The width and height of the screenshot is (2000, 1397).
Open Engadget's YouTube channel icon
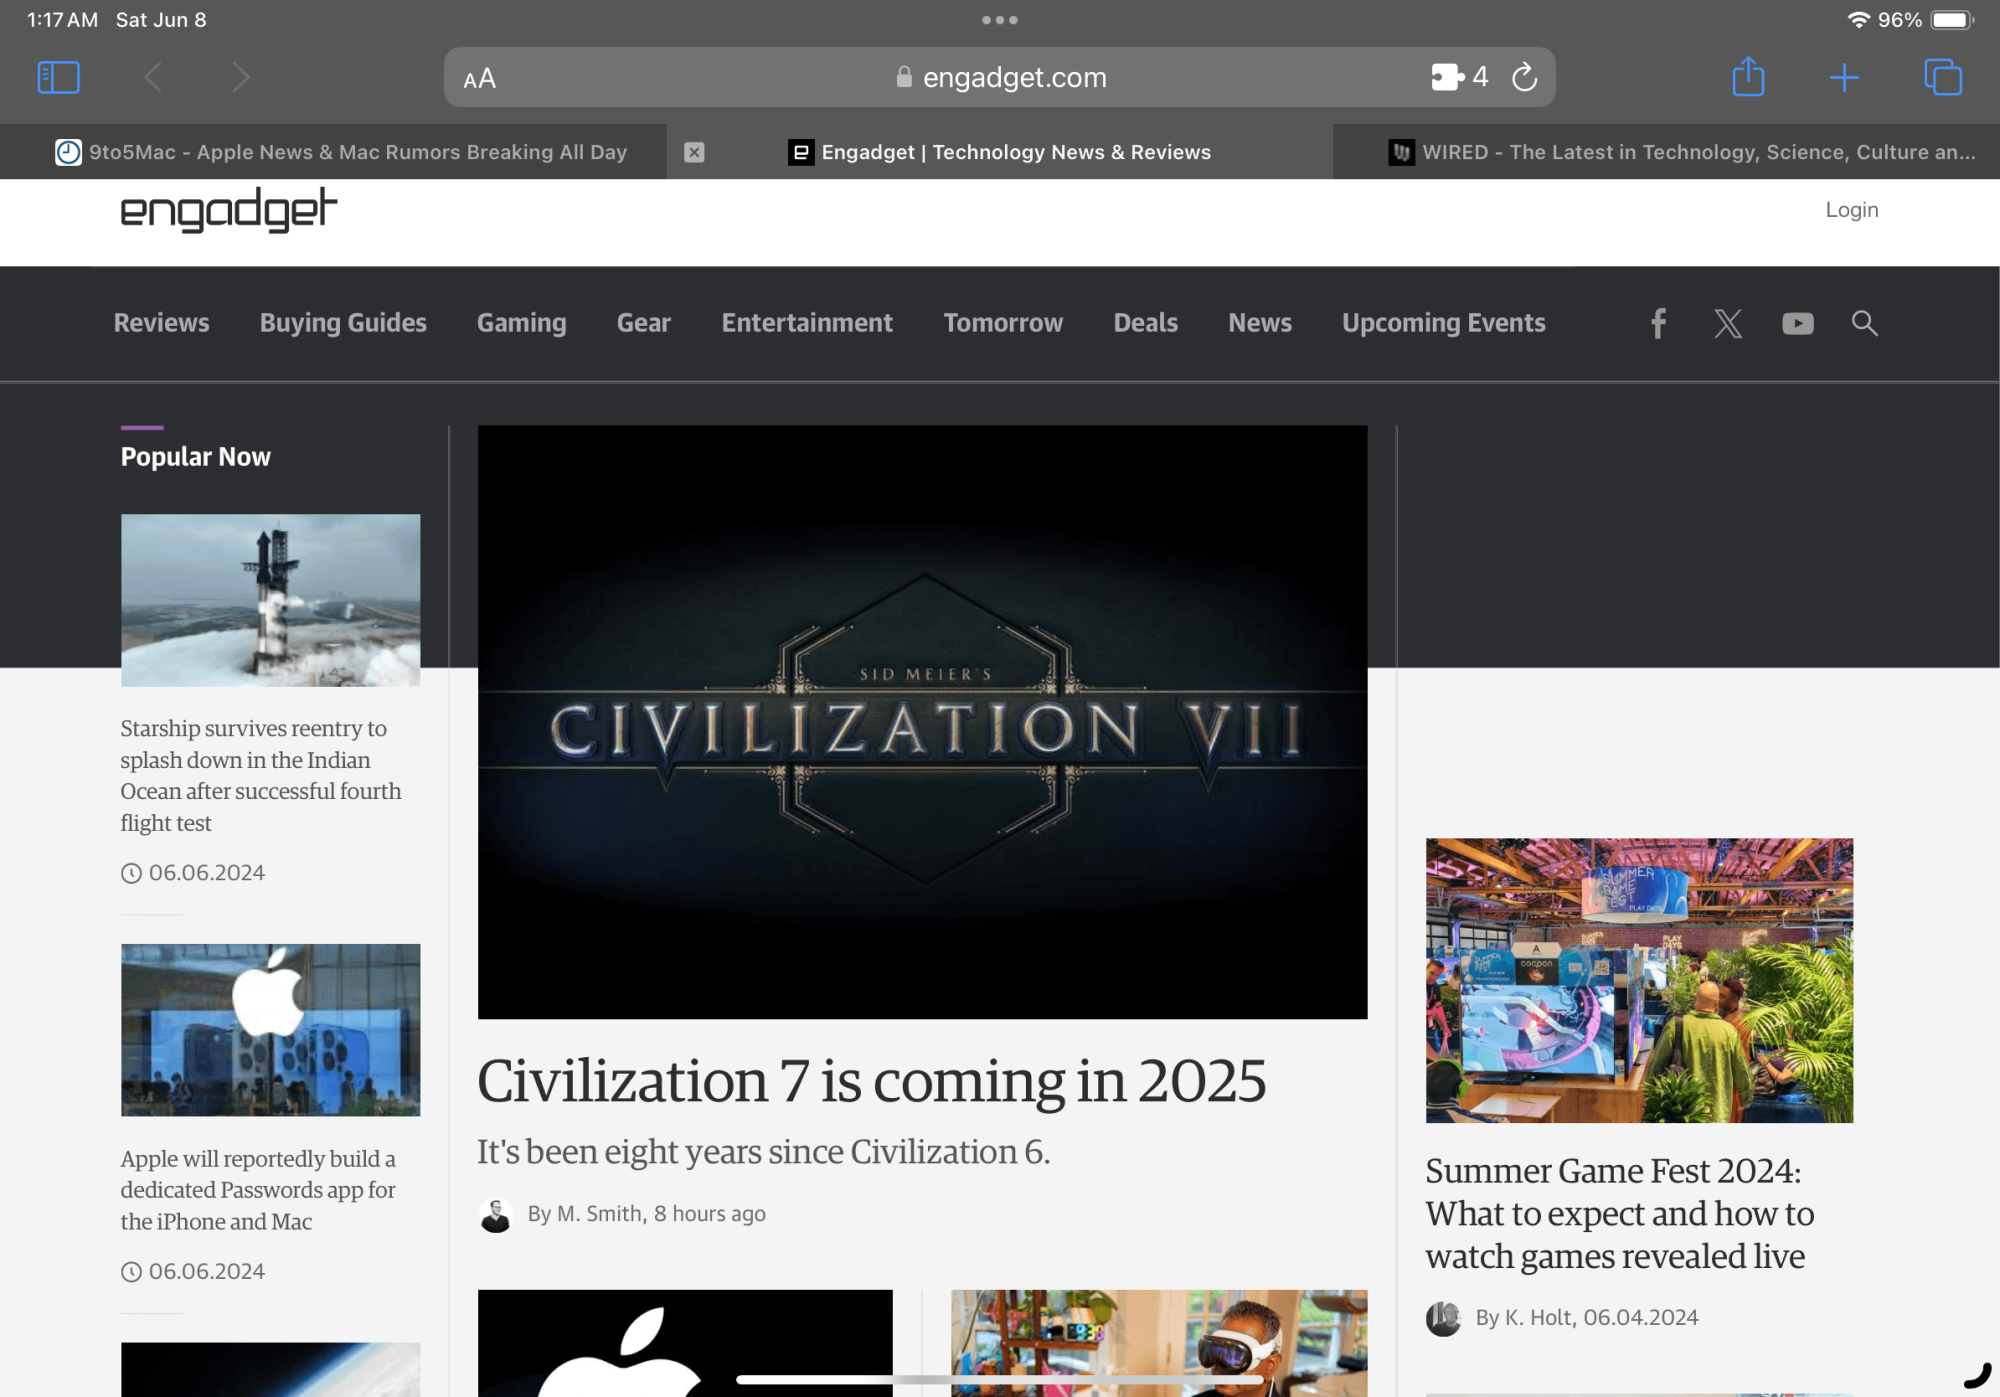coord(1797,323)
